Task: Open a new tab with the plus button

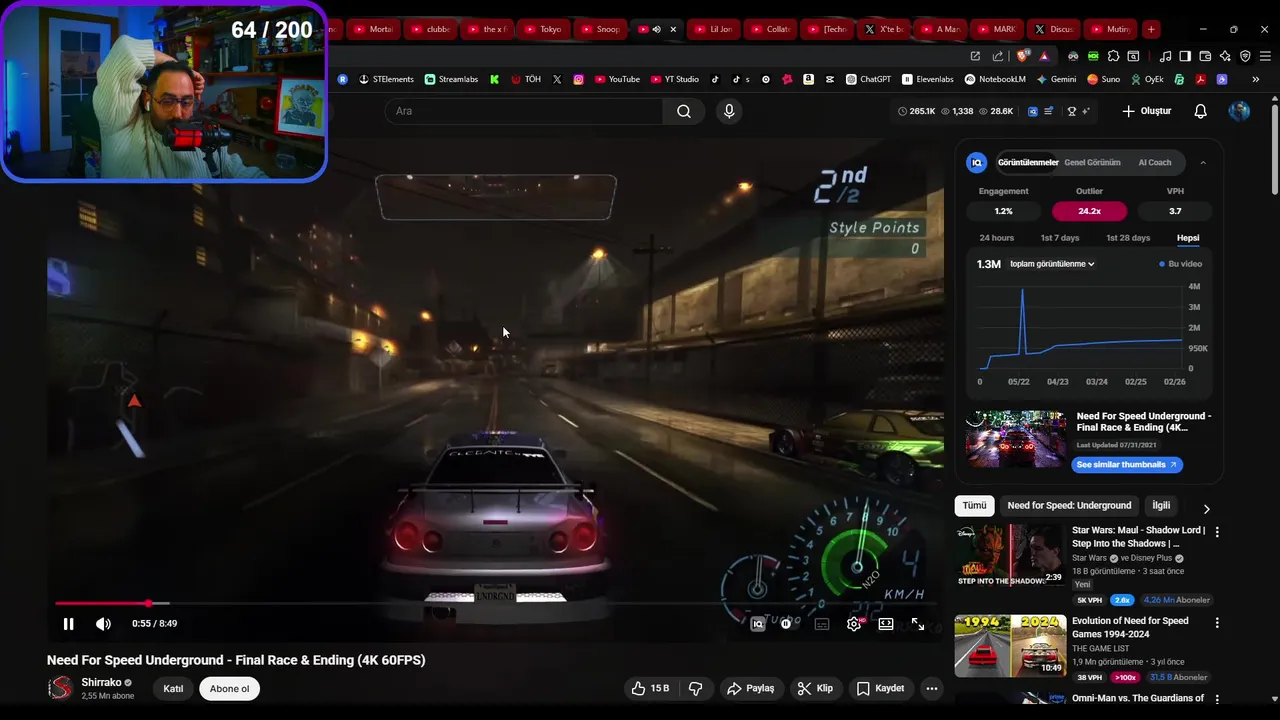Action: (1151, 29)
